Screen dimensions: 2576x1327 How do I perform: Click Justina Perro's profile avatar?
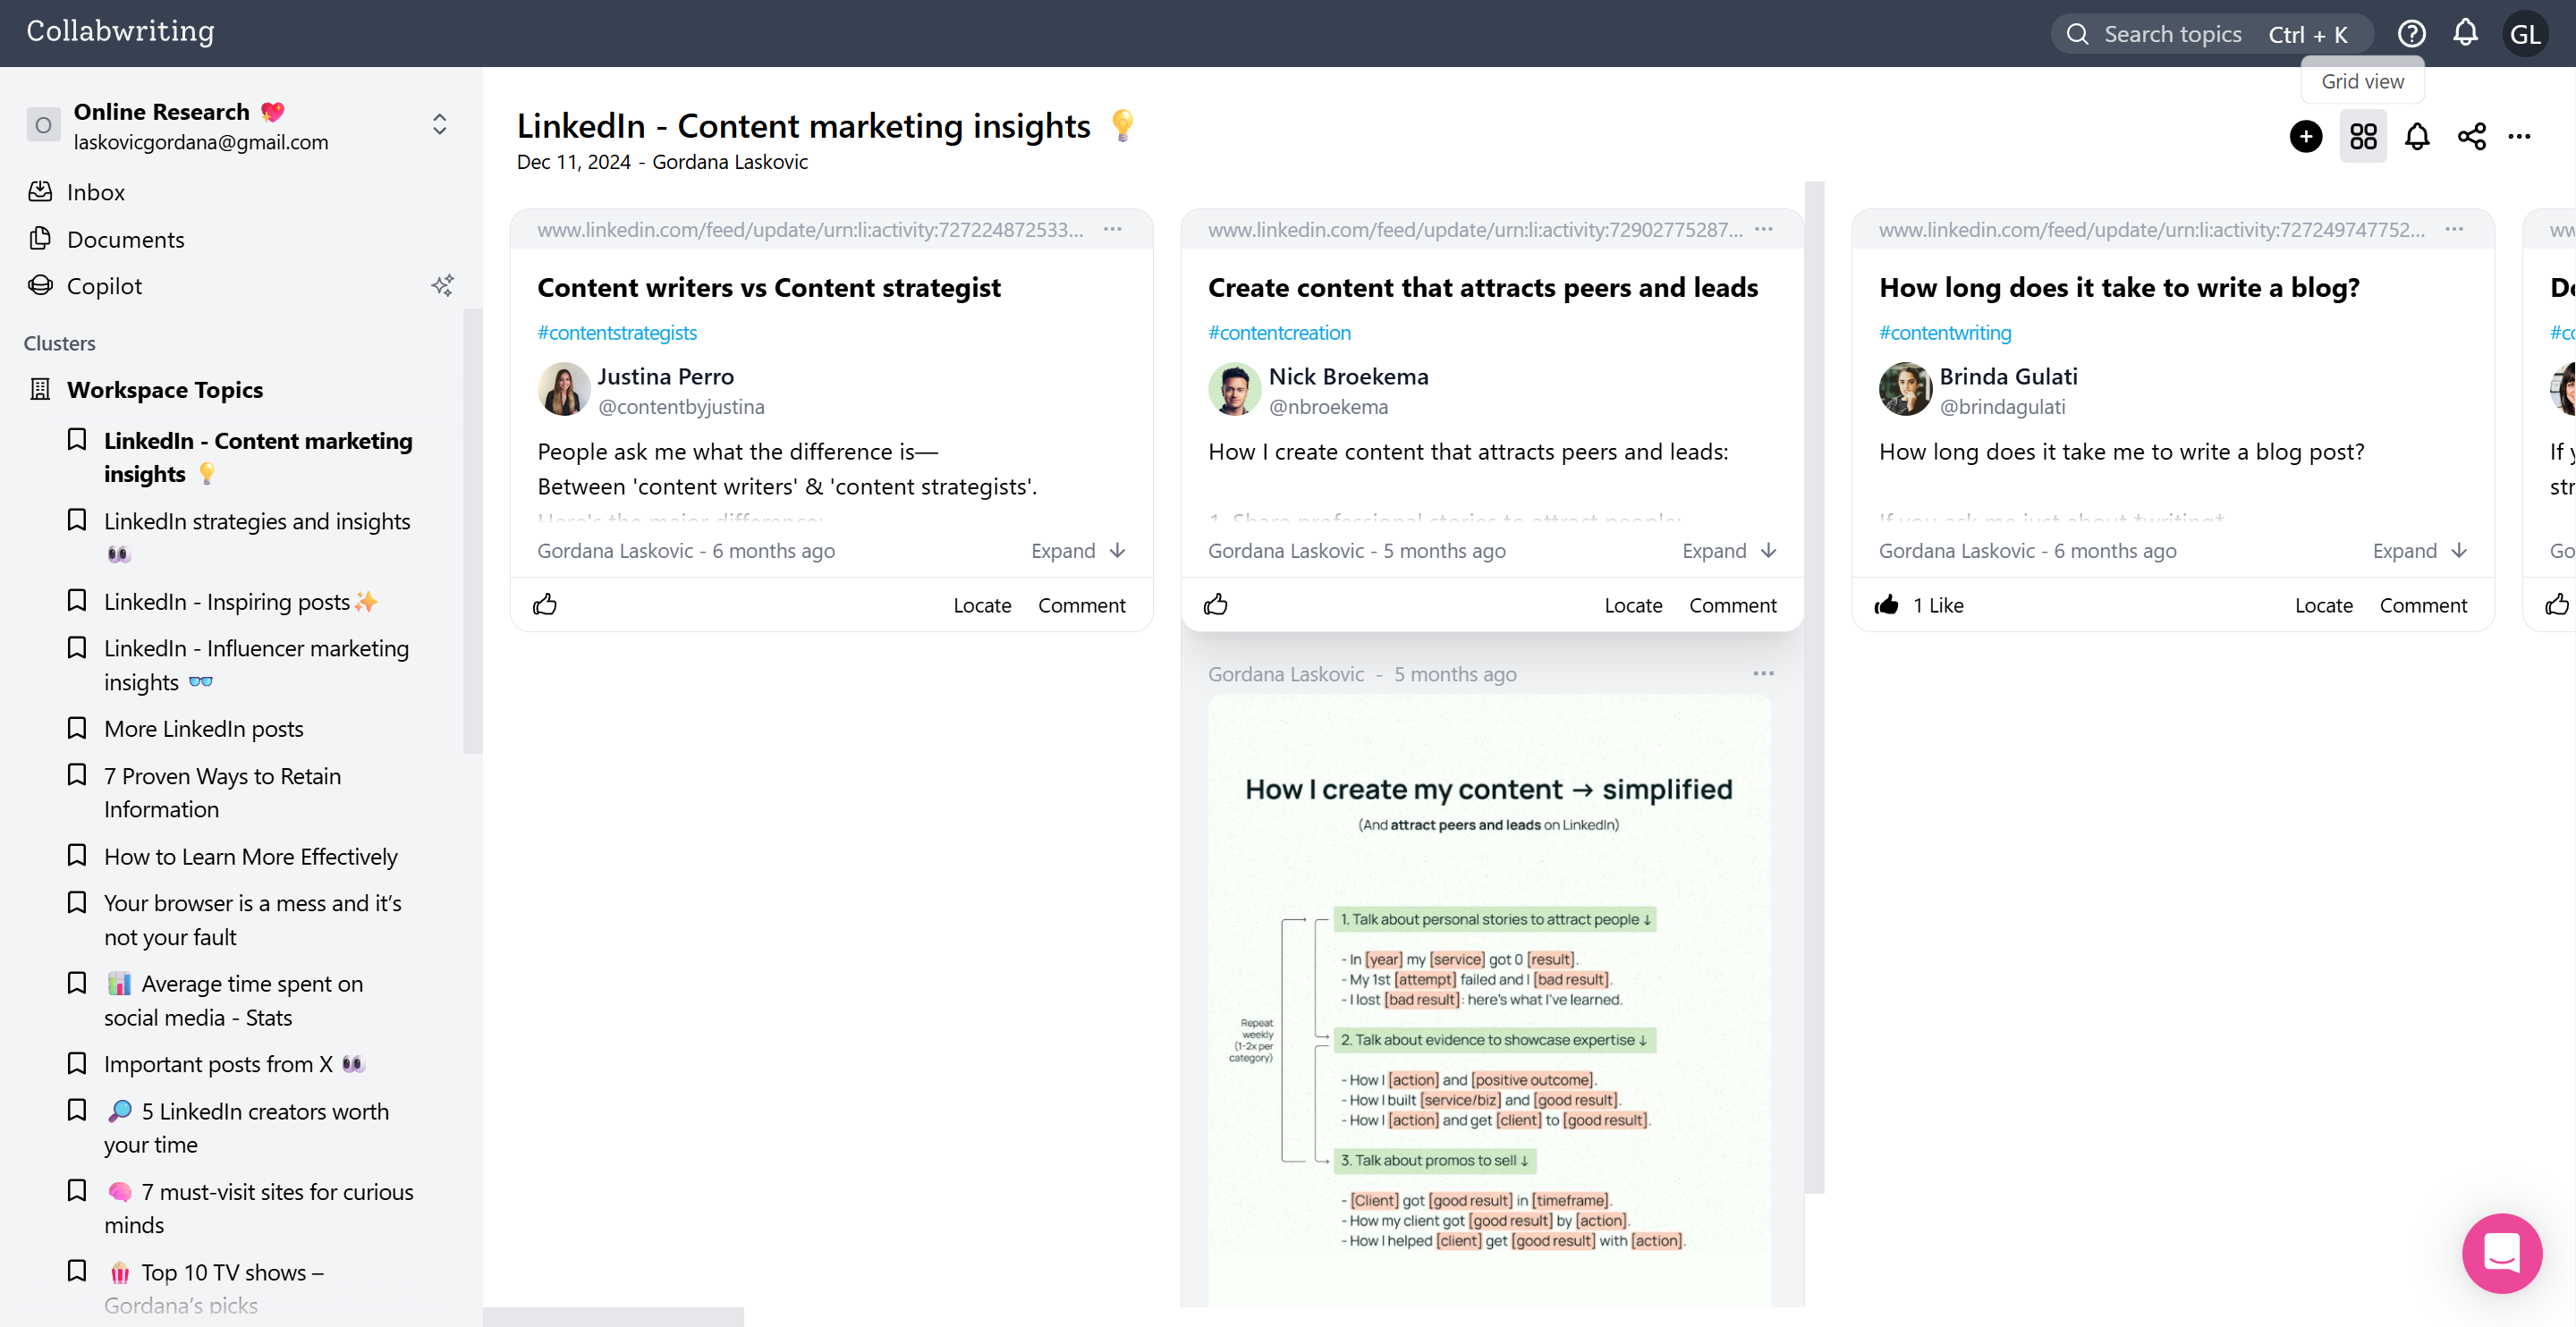click(564, 389)
